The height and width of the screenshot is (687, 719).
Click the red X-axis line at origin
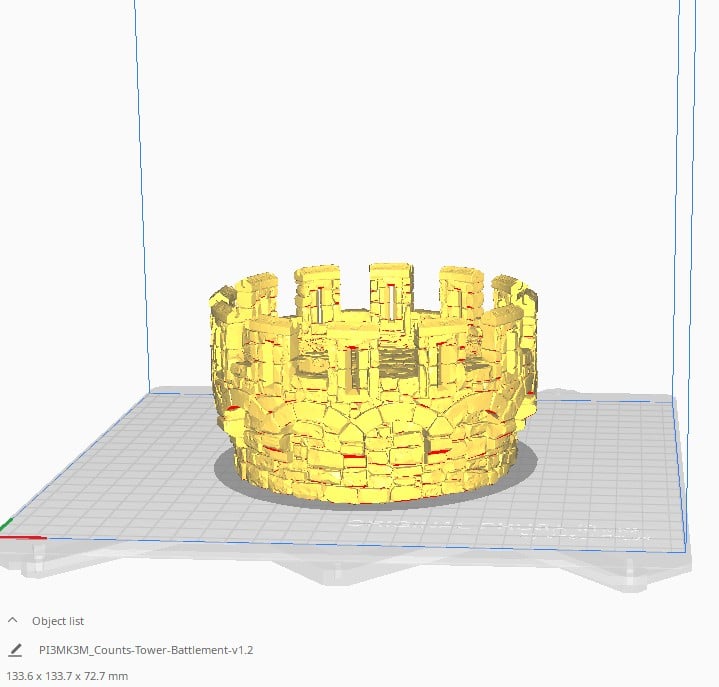pos(25,538)
